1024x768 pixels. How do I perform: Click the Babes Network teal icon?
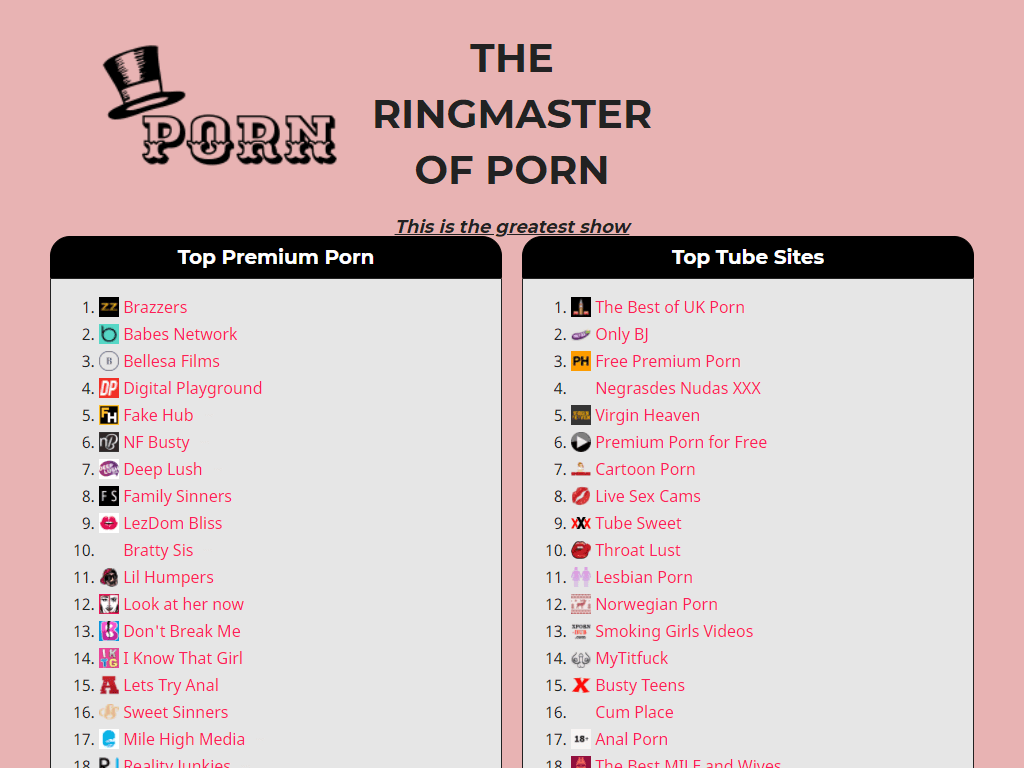tap(109, 334)
